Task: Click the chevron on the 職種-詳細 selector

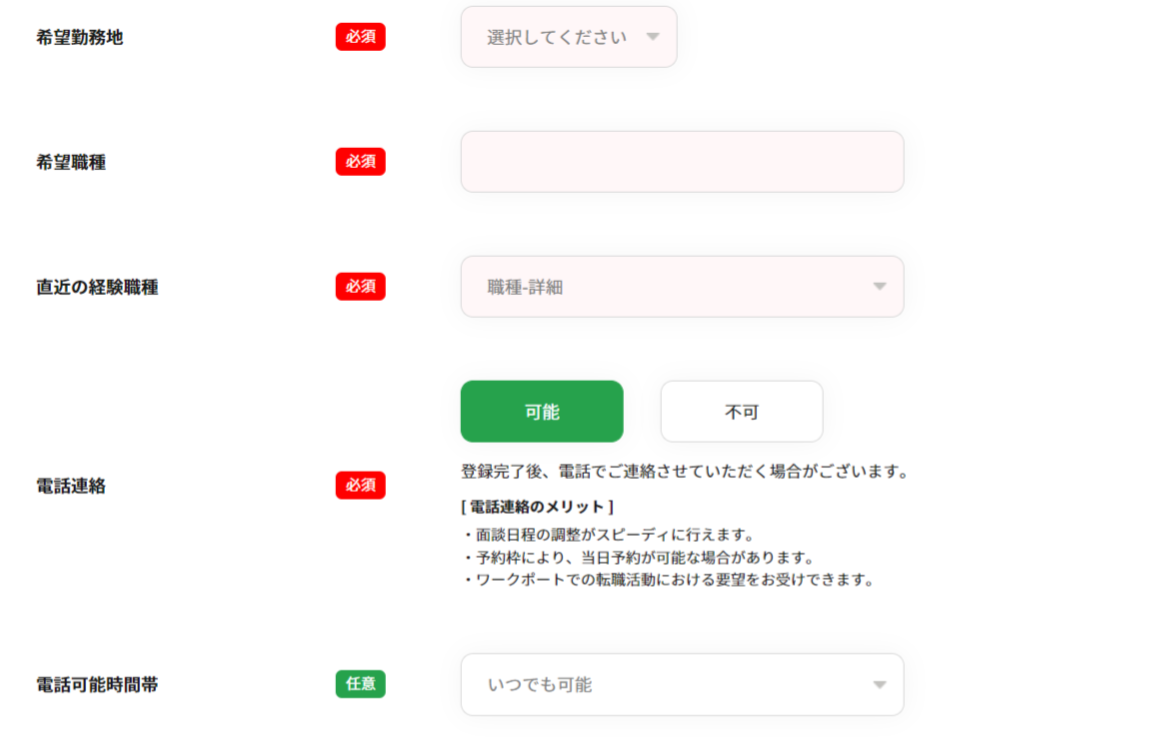Action: click(x=878, y=287)
